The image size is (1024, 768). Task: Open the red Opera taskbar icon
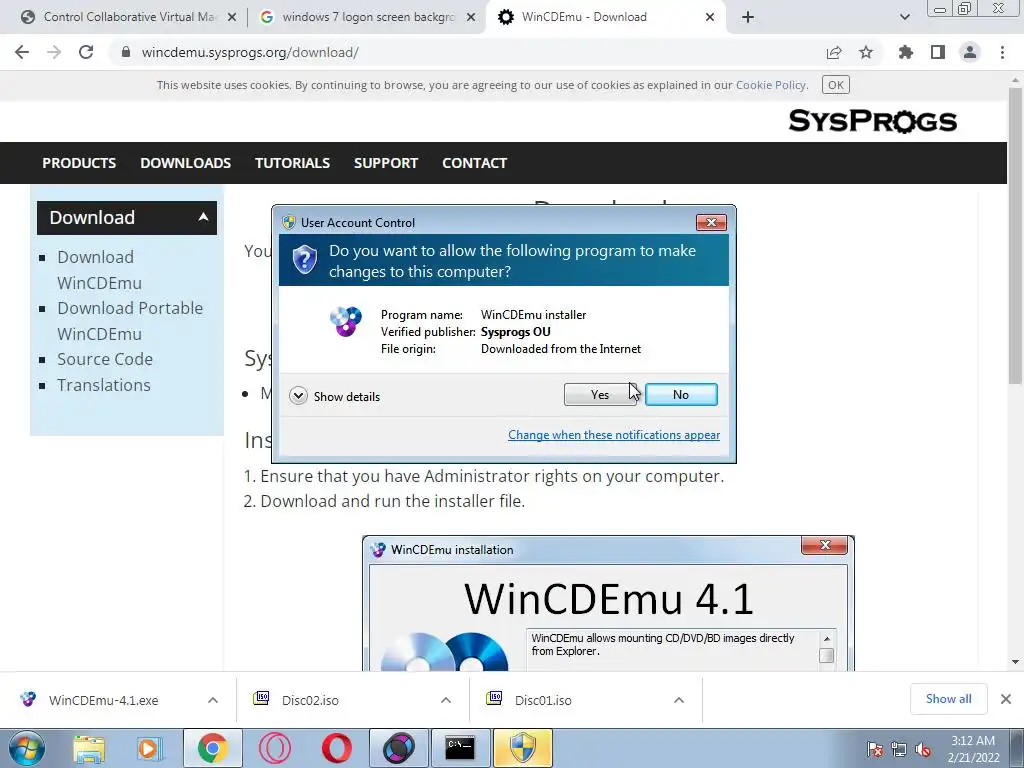point(337,748)
